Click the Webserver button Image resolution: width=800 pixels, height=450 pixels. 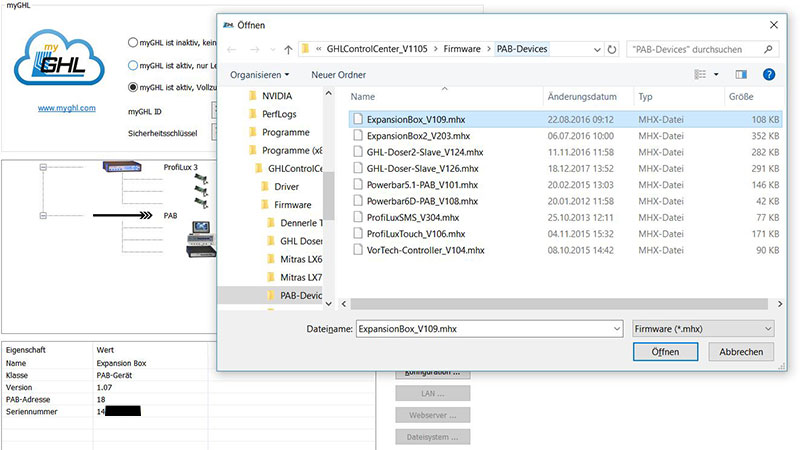click(x=433, y=415)
